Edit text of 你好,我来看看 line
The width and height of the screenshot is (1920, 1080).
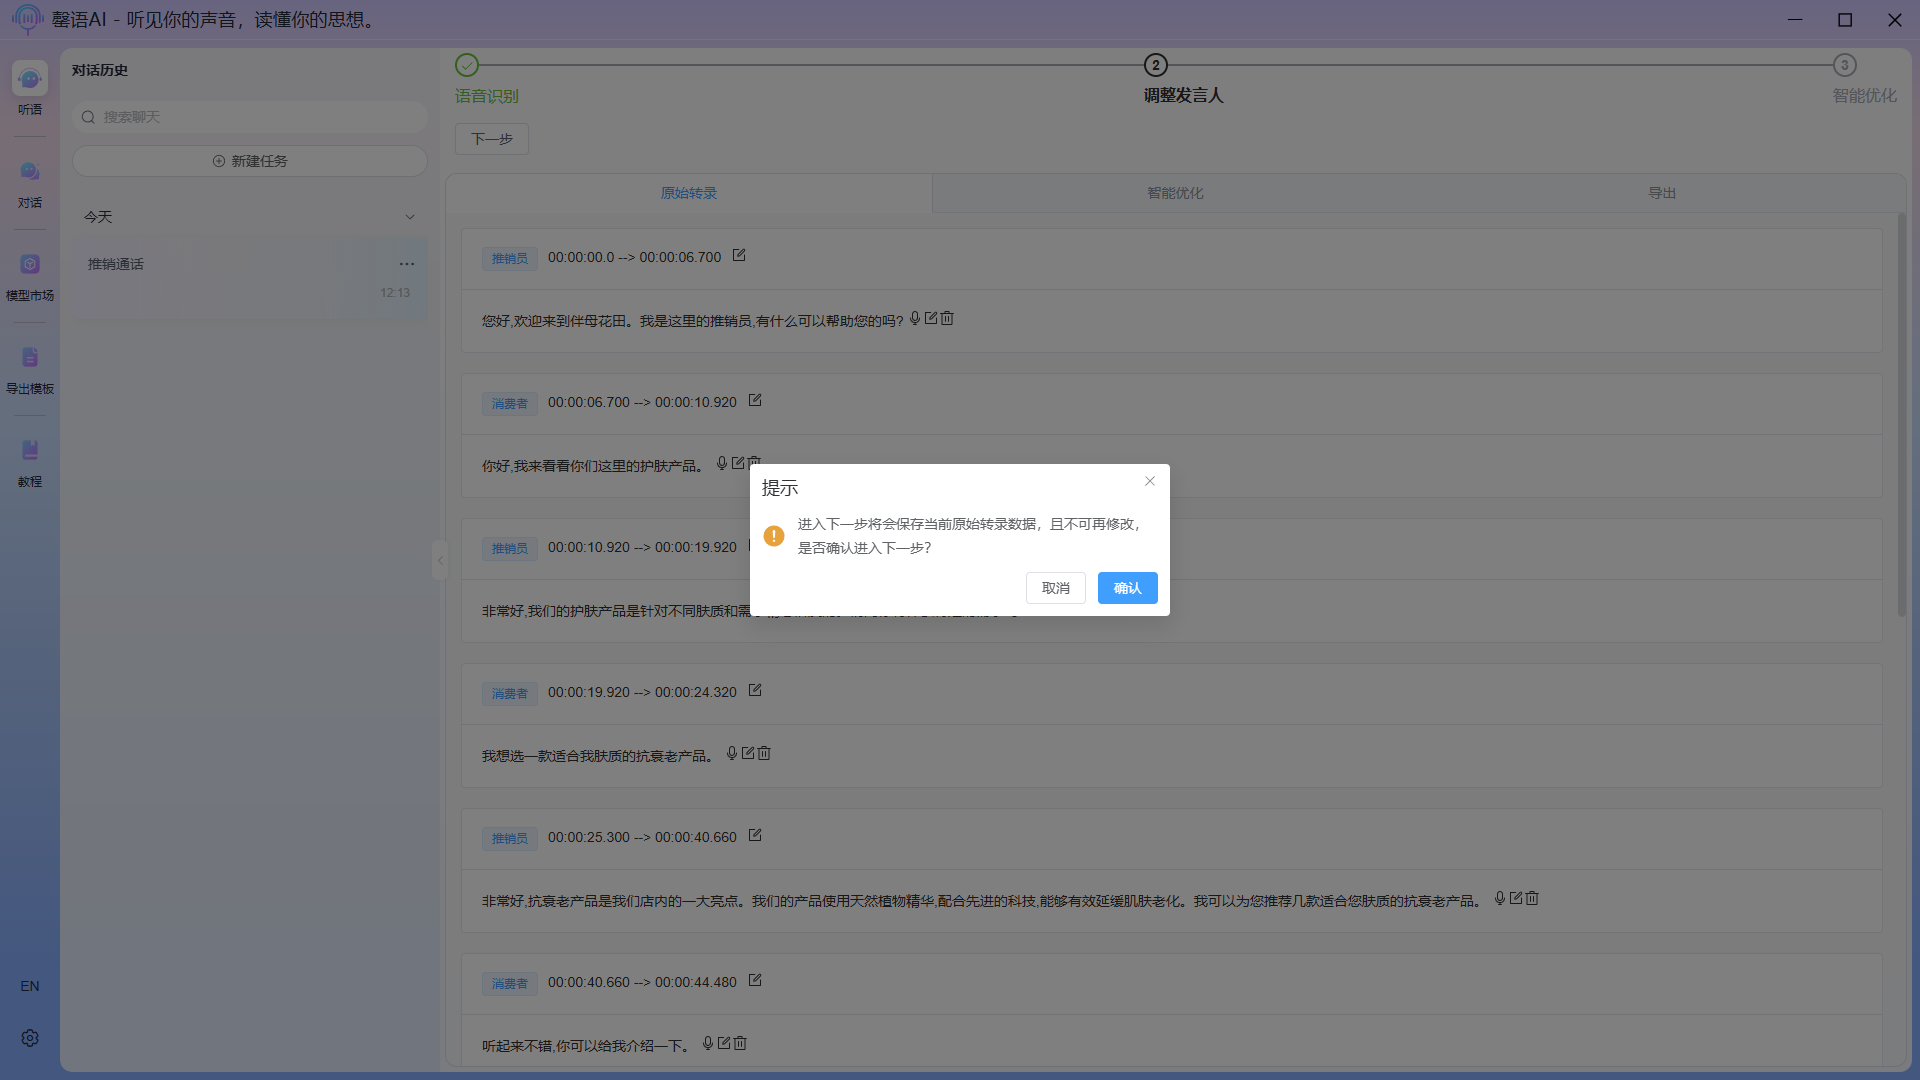coord(738,463)
